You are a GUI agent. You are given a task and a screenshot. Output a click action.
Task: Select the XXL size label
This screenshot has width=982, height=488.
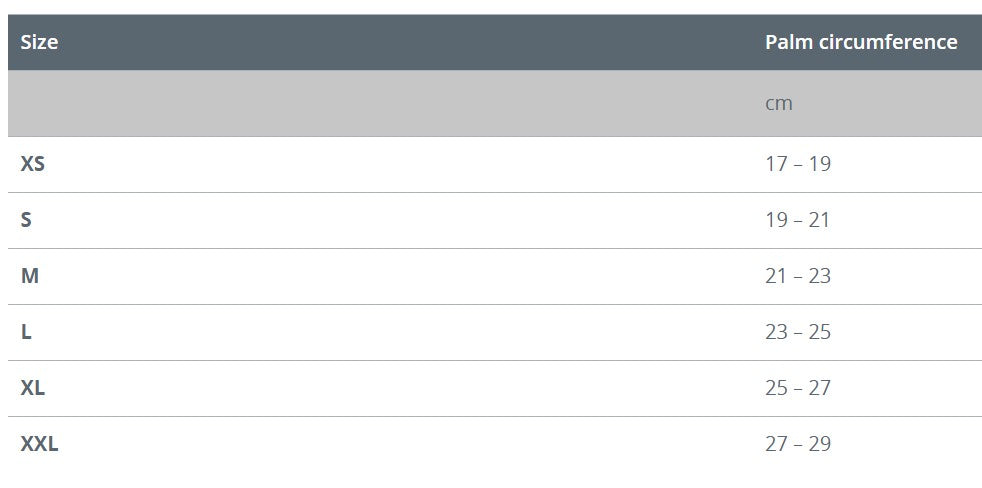tap(40, 444)
